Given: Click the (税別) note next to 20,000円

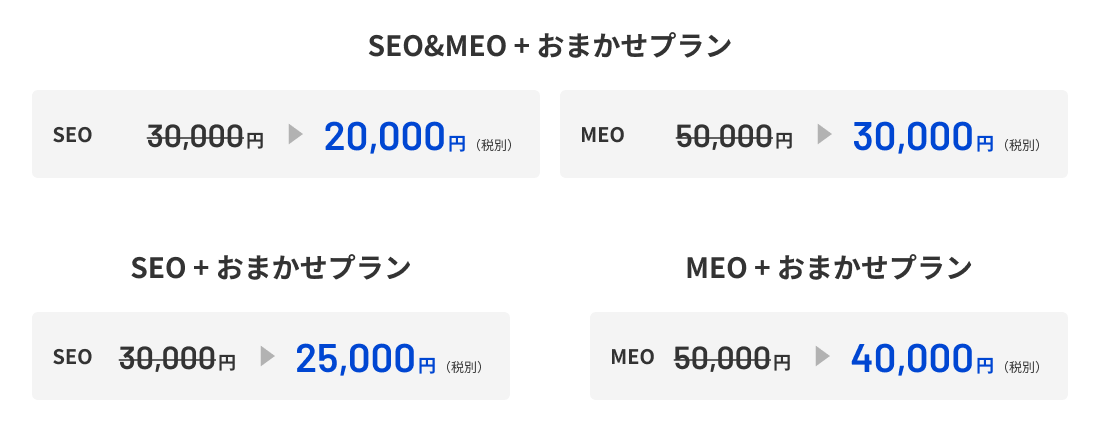Looking at the screenshot, I should [494, 145].
